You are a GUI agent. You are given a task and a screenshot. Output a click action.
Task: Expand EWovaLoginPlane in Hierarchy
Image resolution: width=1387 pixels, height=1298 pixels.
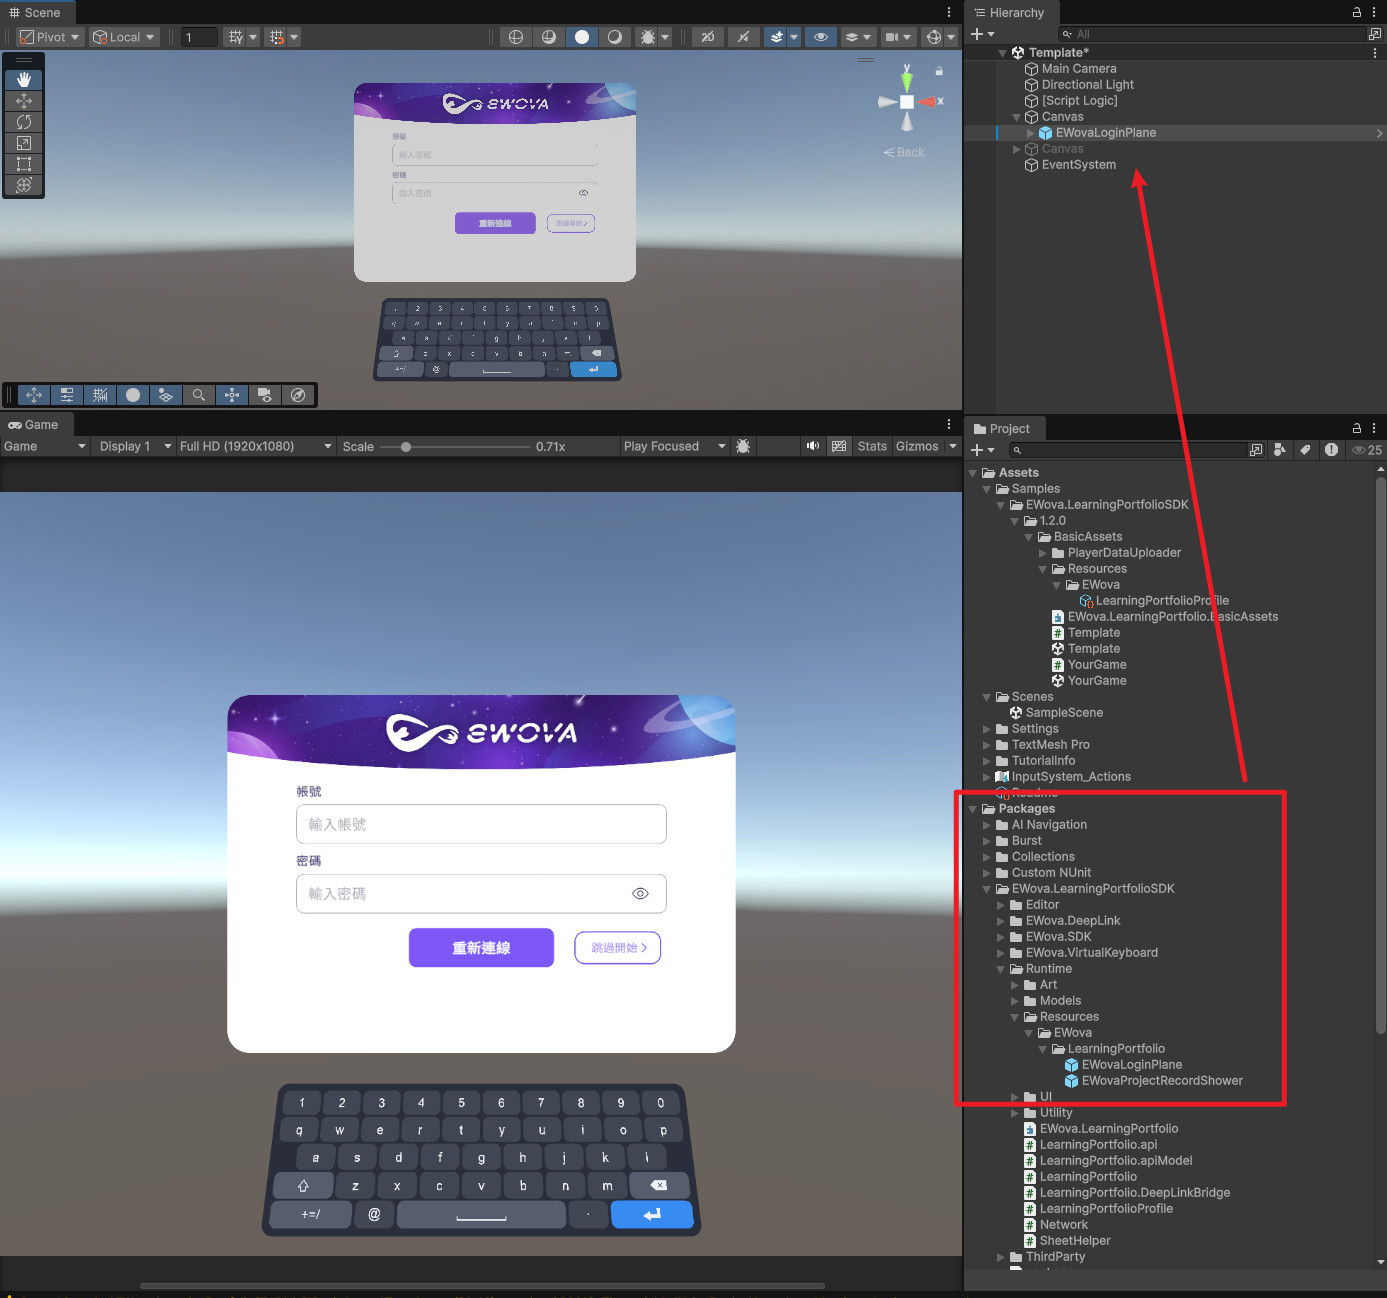(x=1031, y=133)
